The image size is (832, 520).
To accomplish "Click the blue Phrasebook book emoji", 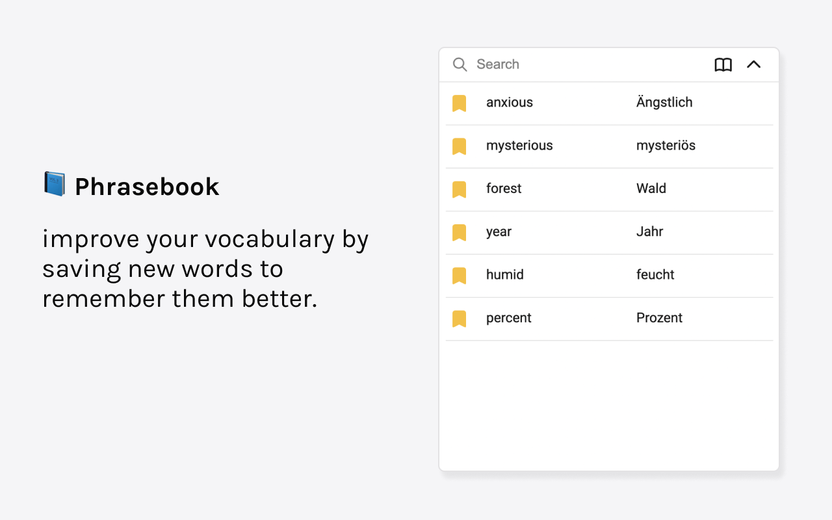I will coord(55,184).
